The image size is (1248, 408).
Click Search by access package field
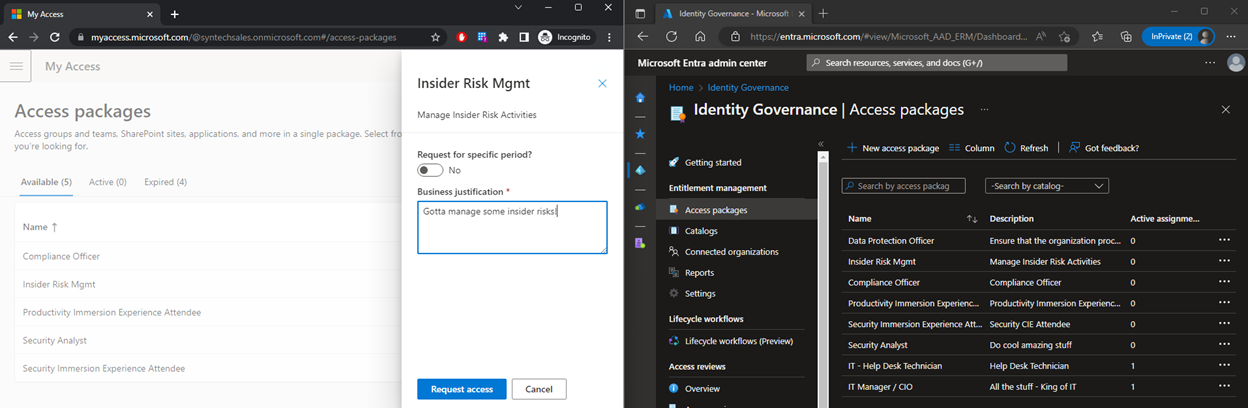tap(903, 186)
